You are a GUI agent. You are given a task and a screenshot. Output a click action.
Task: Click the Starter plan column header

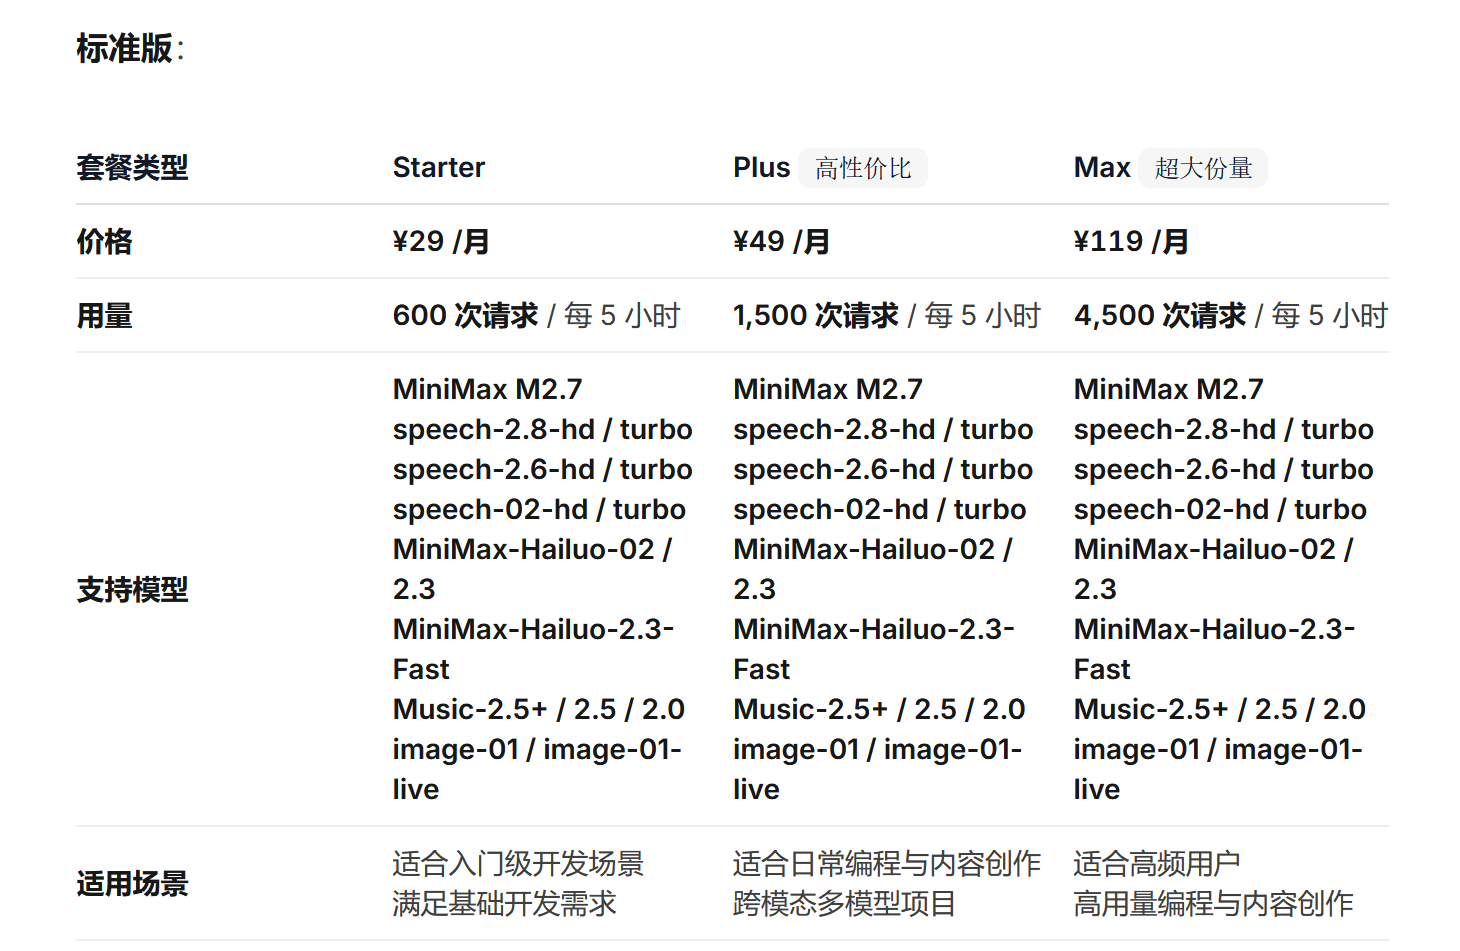coord(438,167)
